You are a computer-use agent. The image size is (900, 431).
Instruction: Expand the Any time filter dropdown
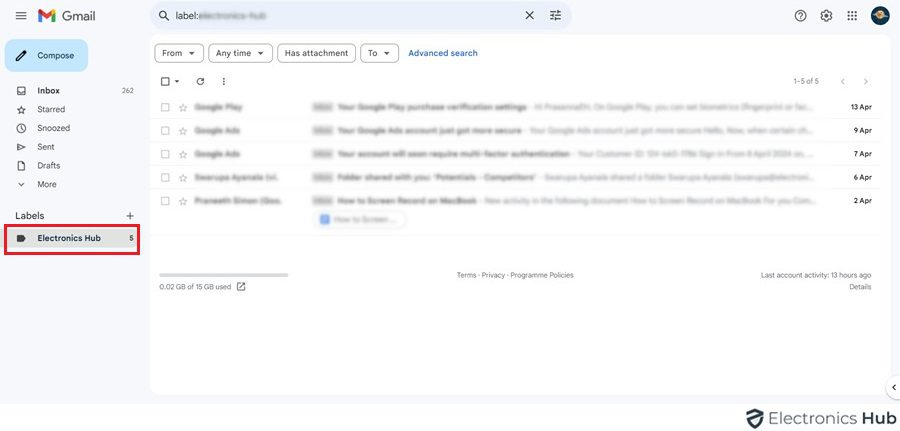pyautogui.click(x=240, y=53)
